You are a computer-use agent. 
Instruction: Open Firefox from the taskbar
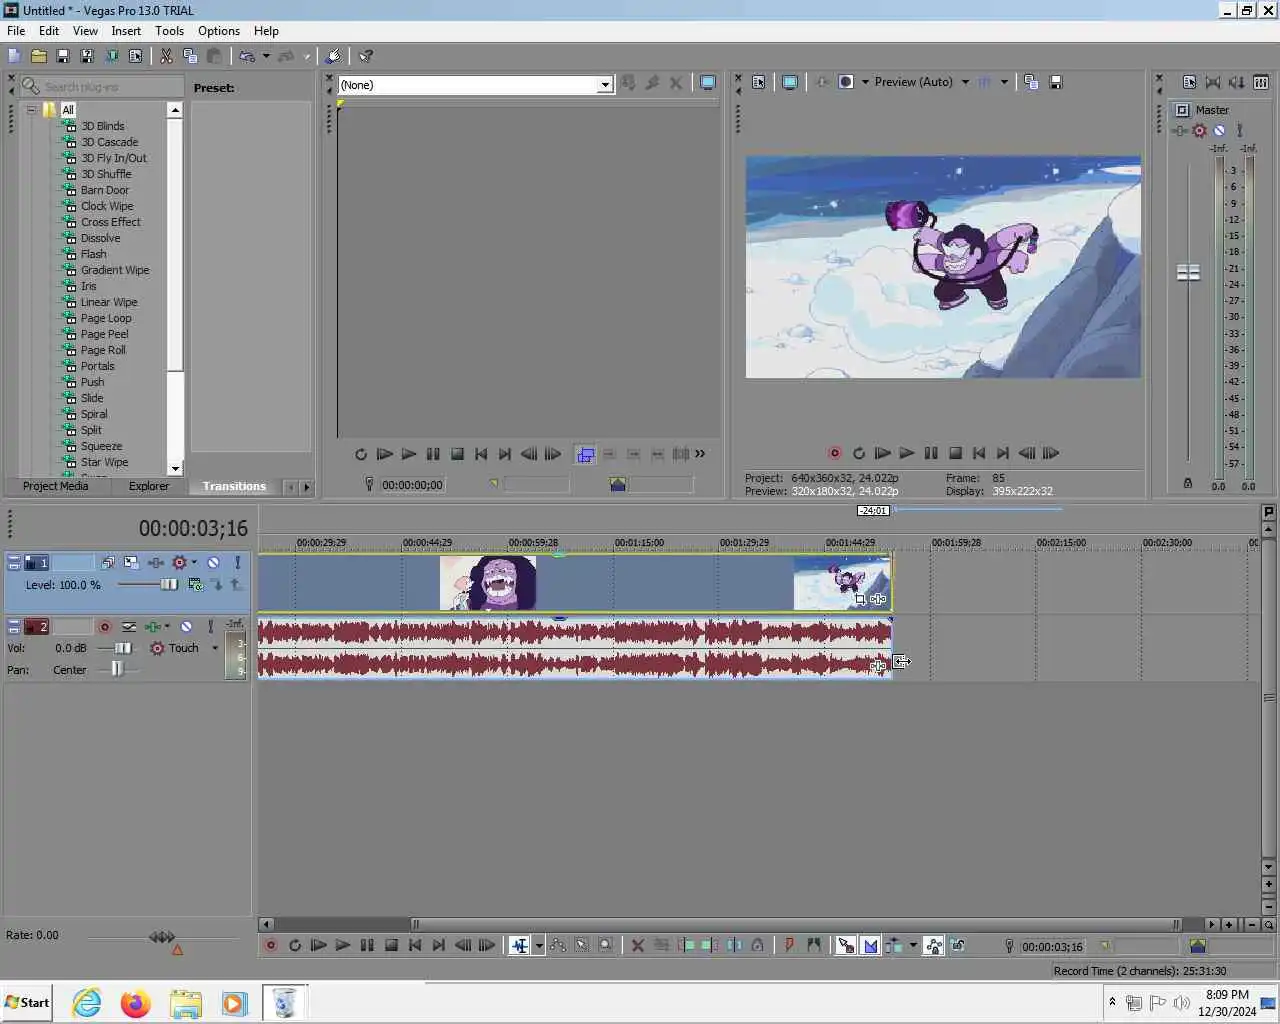click(x=135, y=1002)
